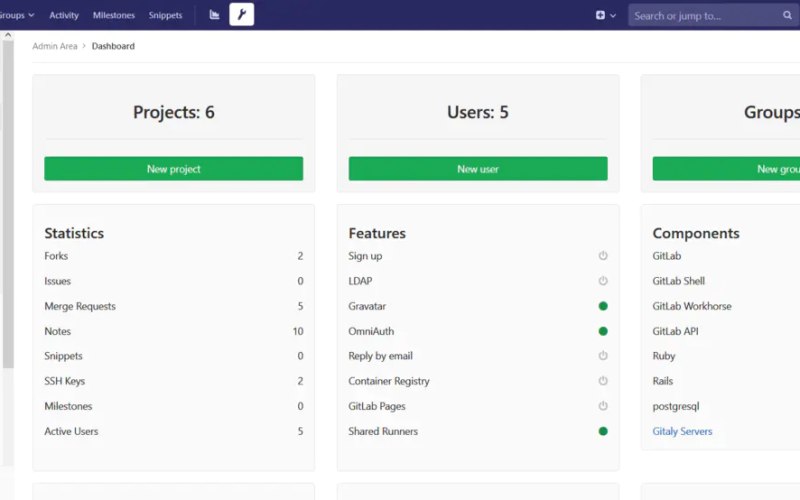Click the New group button
This screenshot has height=500, width=800.
click(726, 168)
